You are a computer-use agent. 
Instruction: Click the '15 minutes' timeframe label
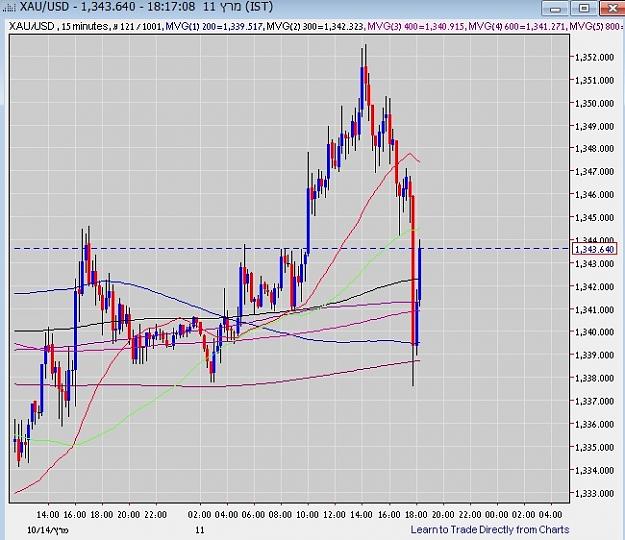coord(85,26)
